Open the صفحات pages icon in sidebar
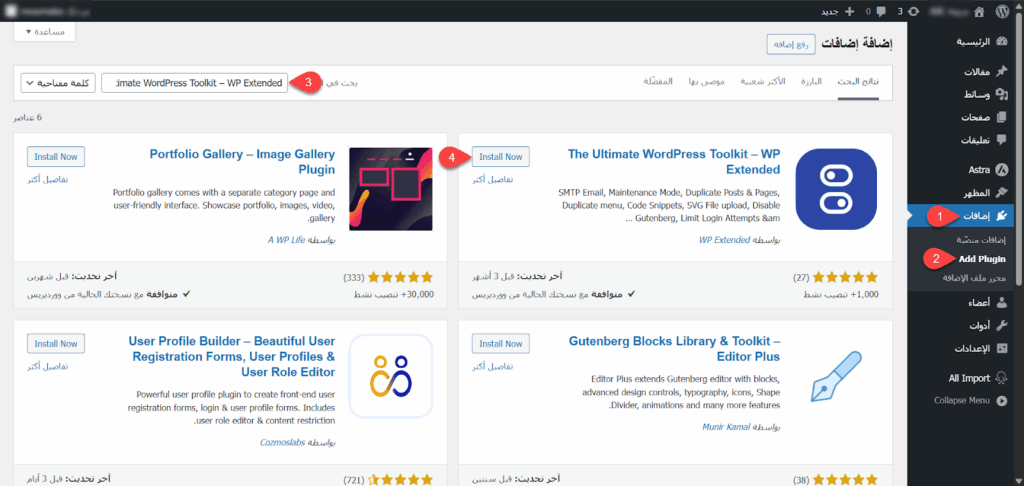 point(1002,118)
